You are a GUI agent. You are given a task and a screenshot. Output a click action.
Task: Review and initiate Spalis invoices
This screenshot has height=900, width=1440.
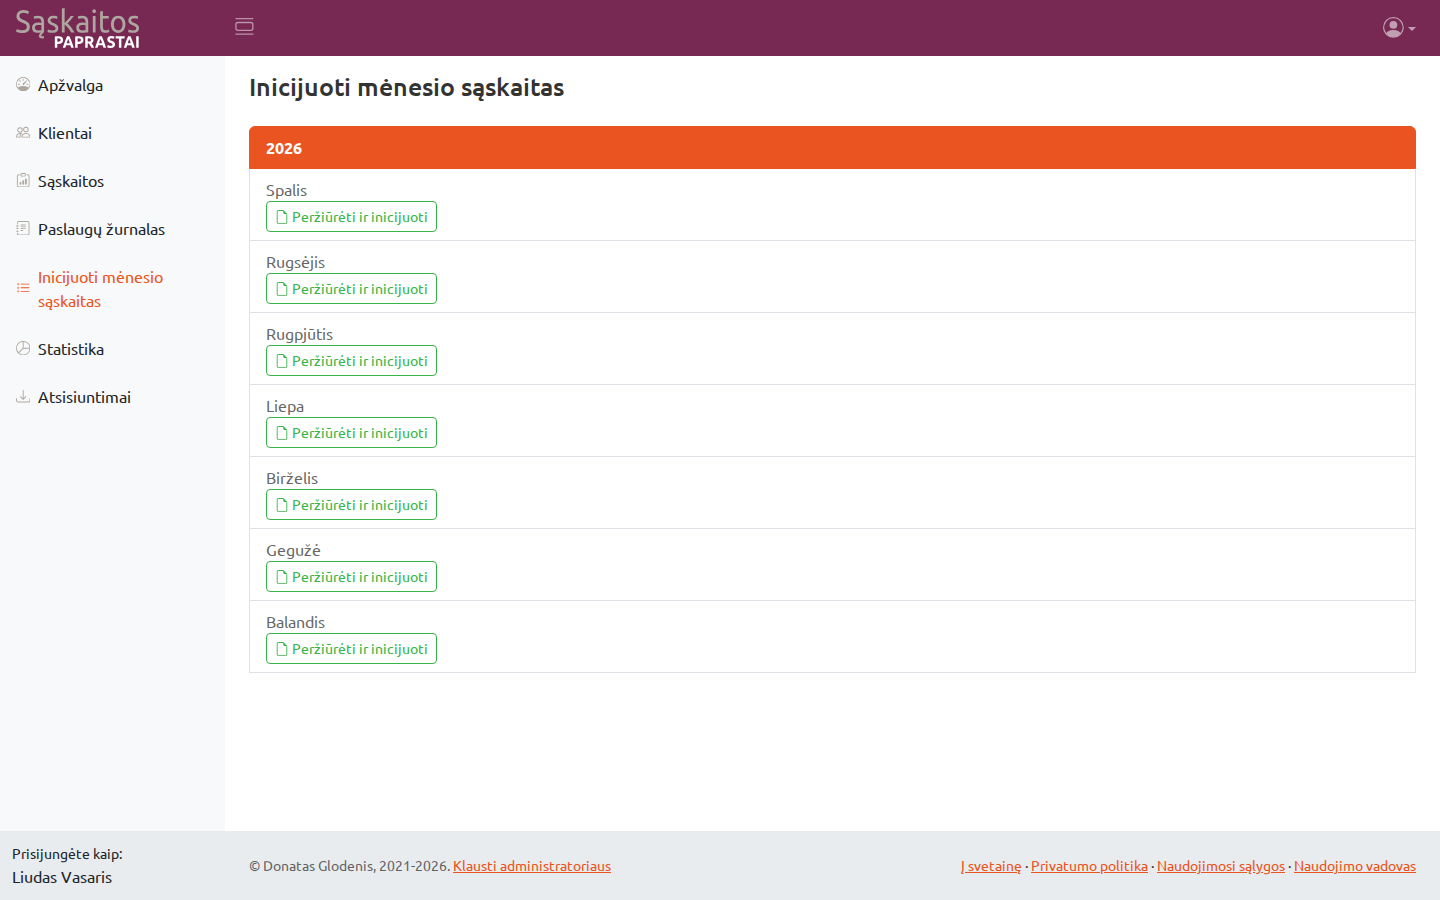tap(351, 217)
